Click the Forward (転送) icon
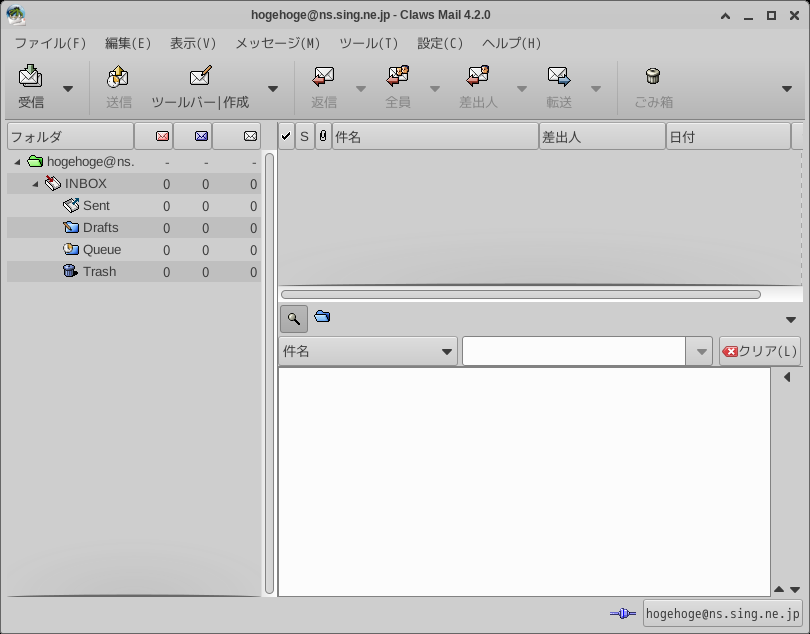The image size is (810, 634). [559, 76]
